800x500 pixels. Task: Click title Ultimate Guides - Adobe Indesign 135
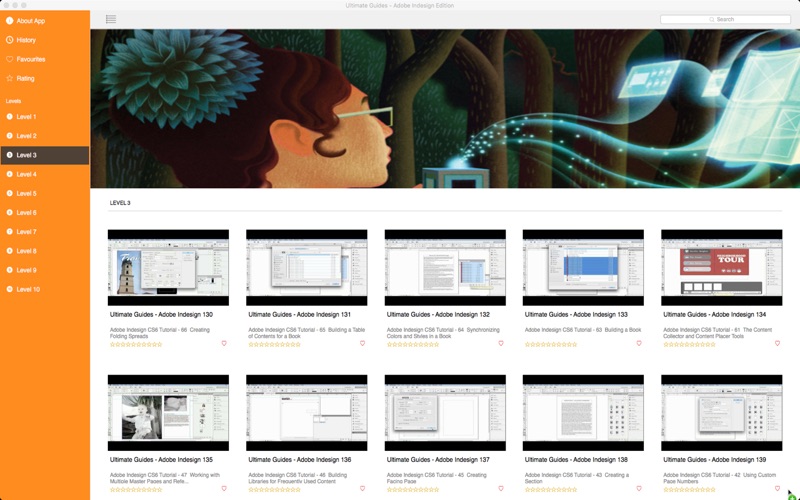tap(161, 460)
